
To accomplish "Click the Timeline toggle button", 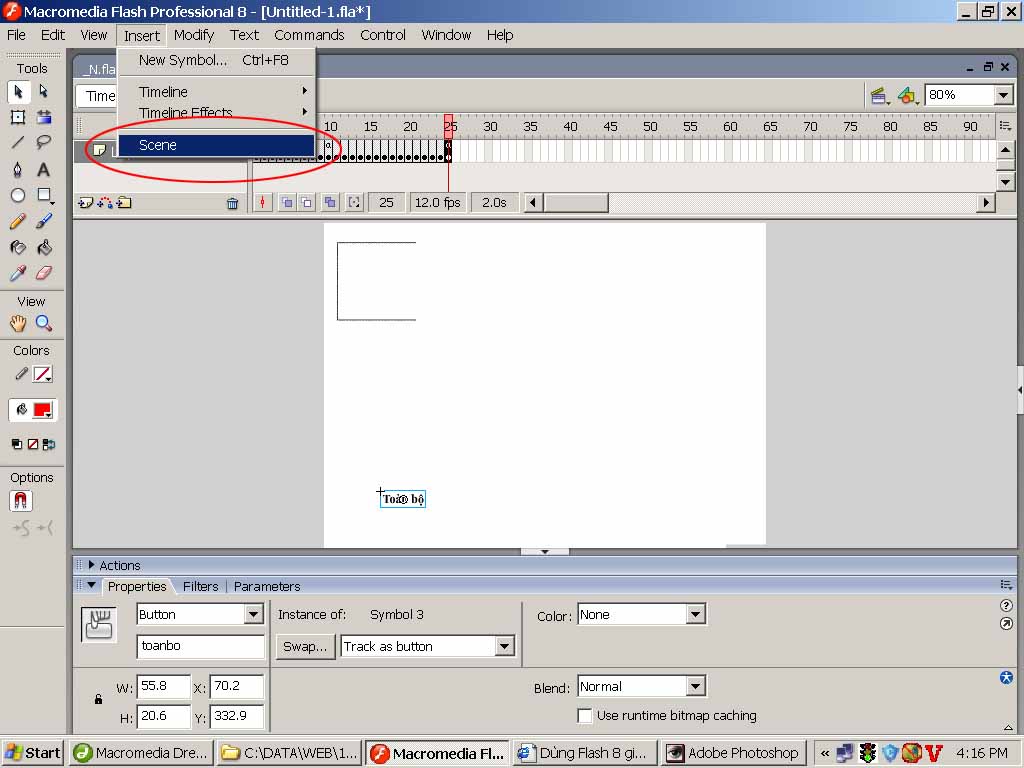I will click(96, 96).
